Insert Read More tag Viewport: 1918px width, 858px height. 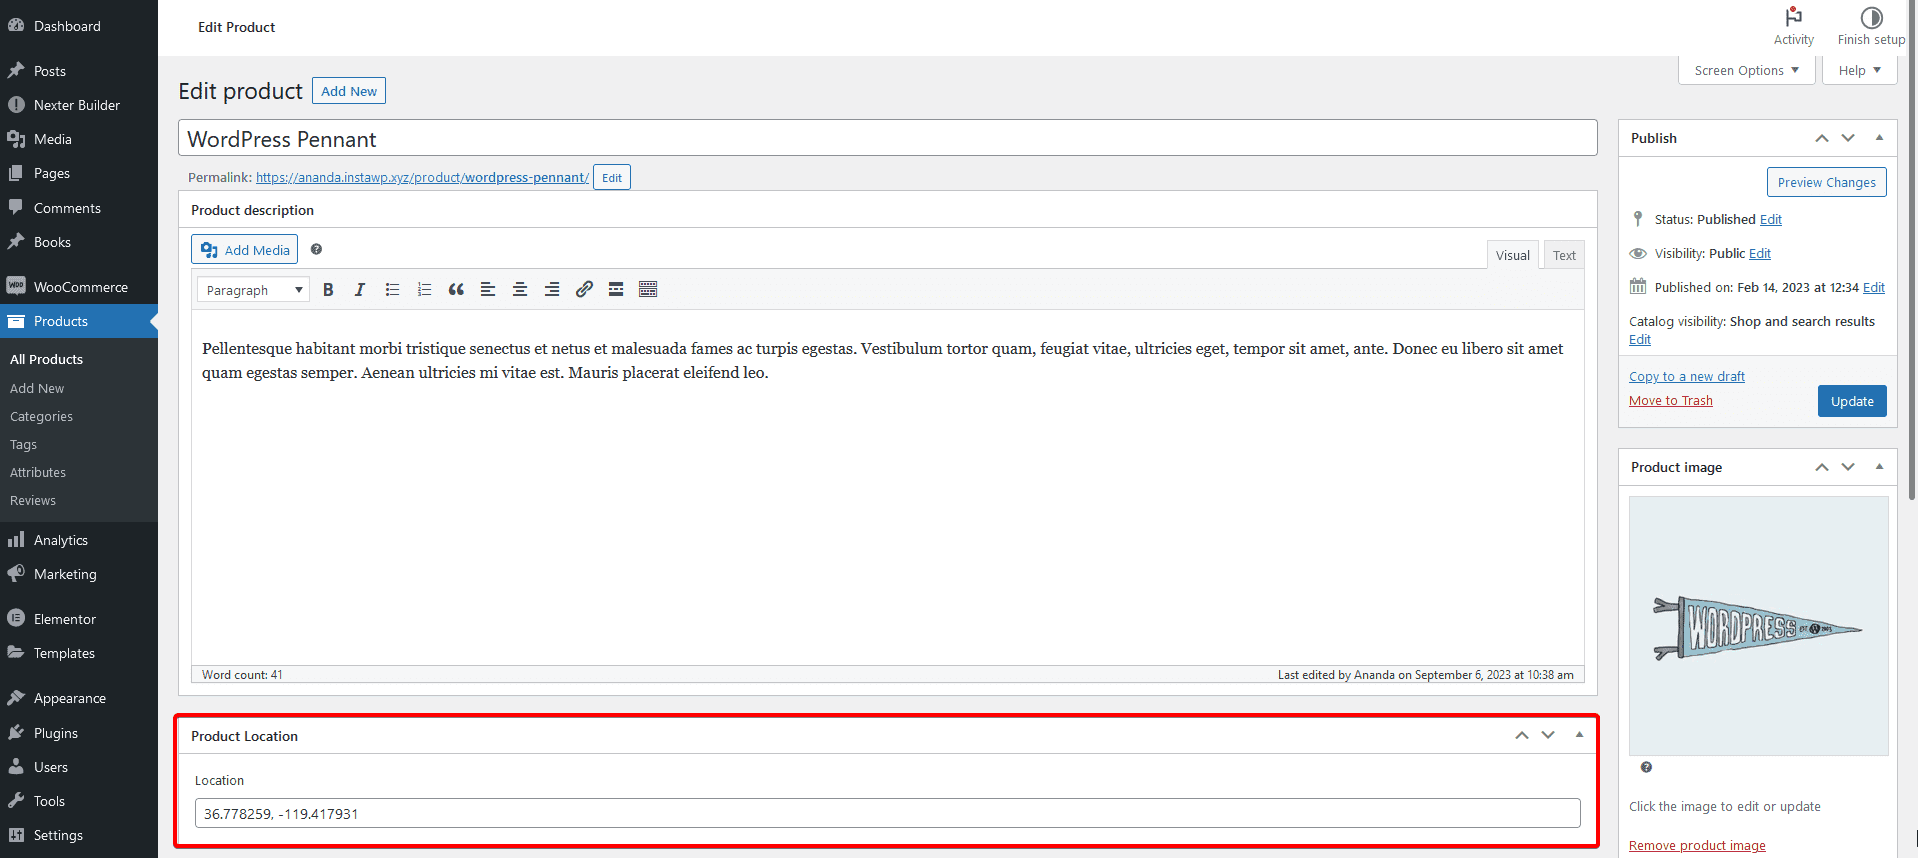point(616,290)
